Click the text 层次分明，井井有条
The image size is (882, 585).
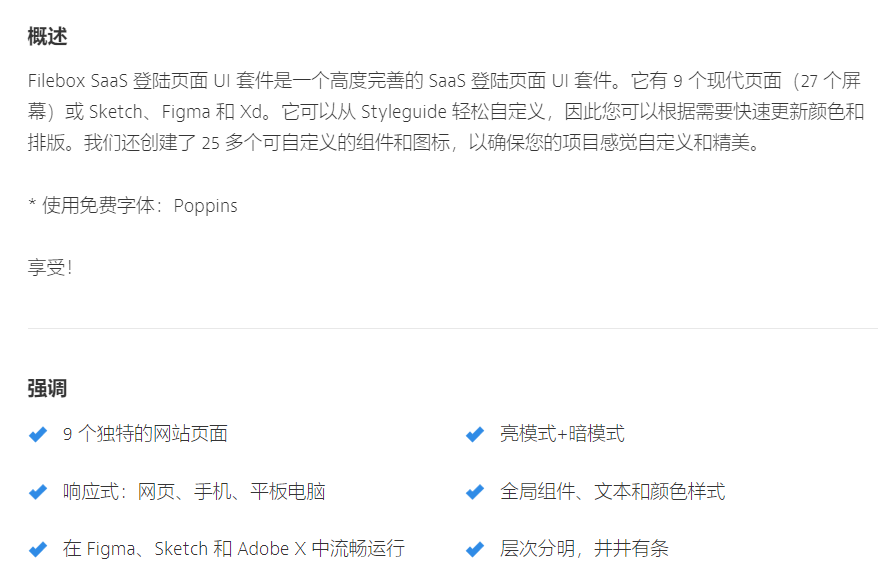(584, 548)
